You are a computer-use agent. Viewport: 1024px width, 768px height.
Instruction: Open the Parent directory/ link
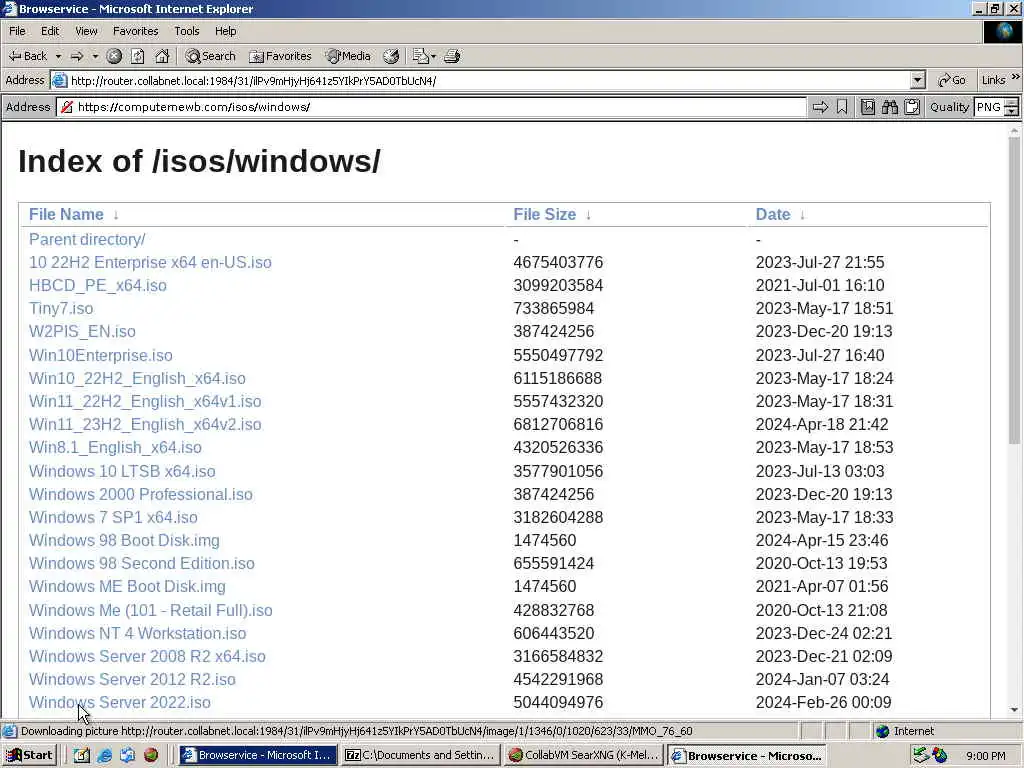click(x=87, y=239)
